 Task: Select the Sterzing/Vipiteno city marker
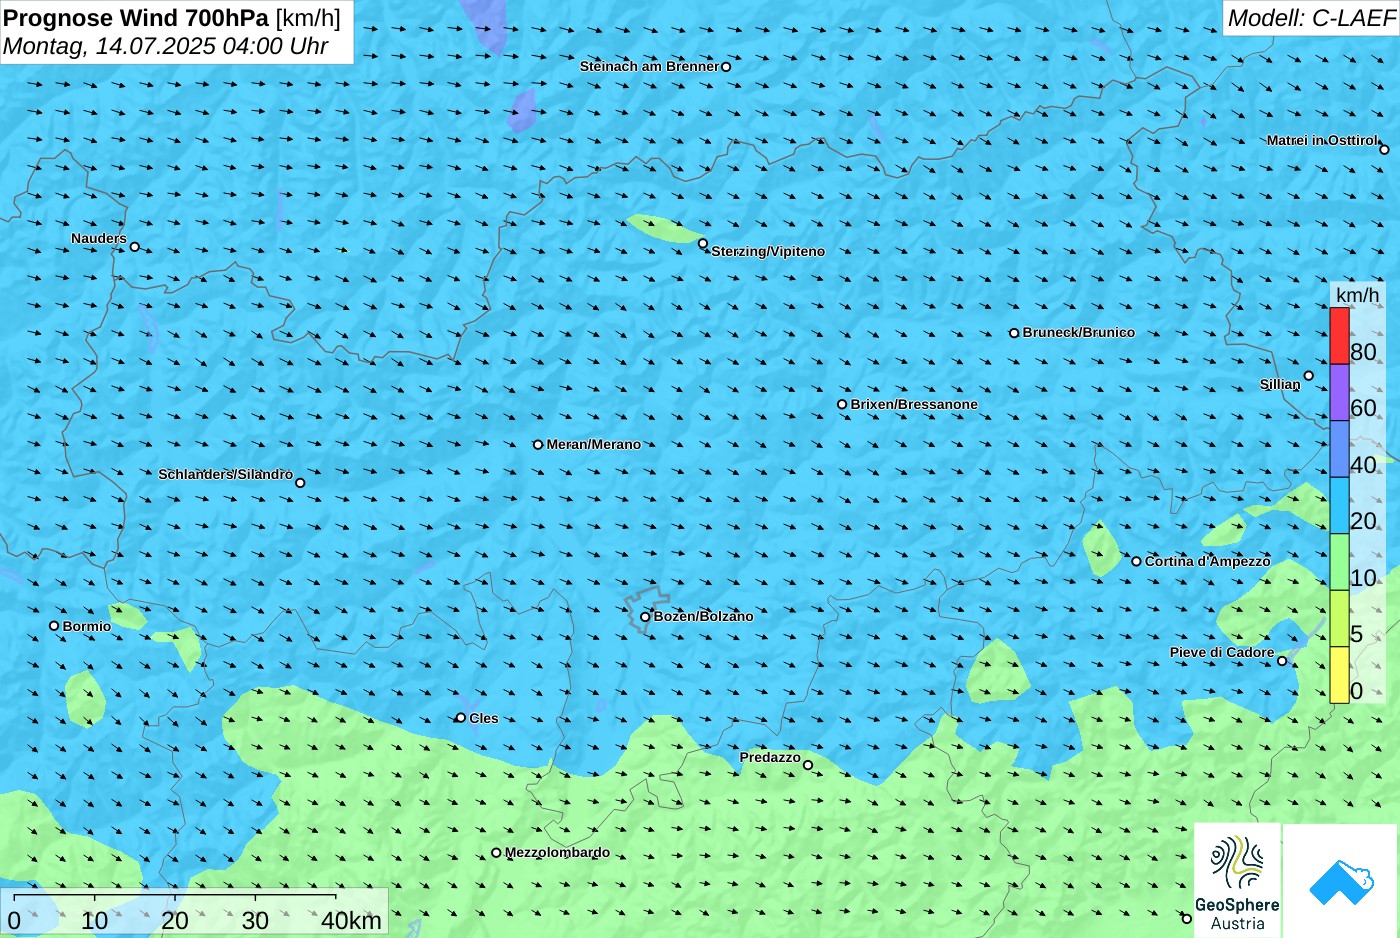[703, 243]
